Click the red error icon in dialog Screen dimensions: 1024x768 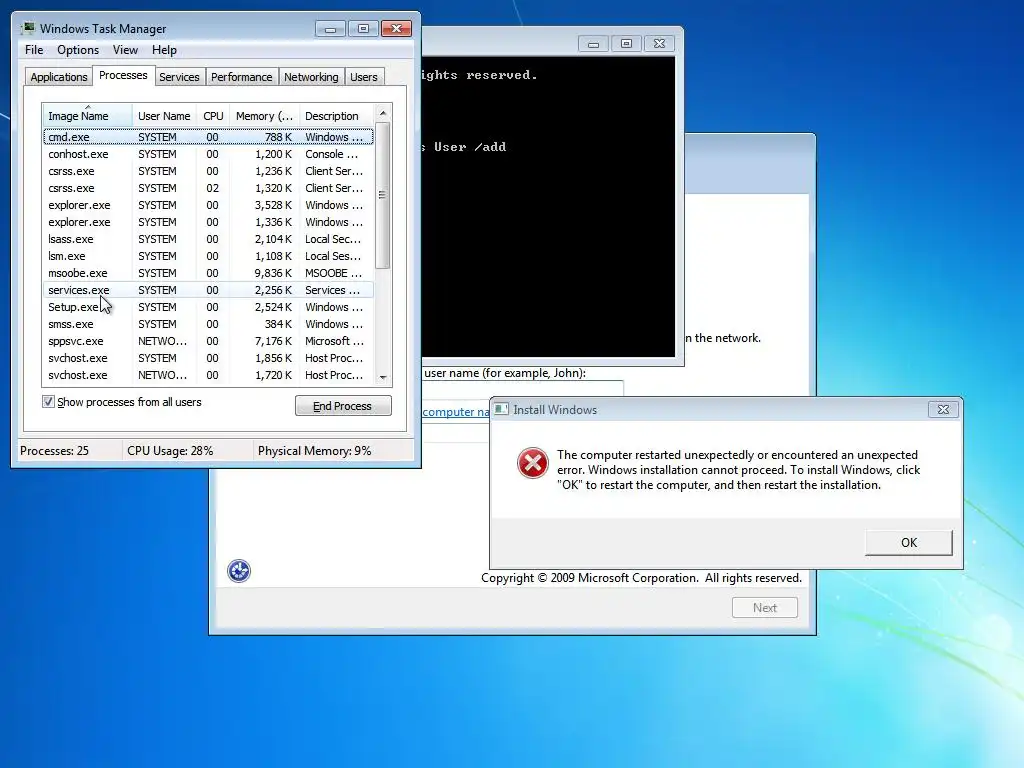tap(533, 463)
